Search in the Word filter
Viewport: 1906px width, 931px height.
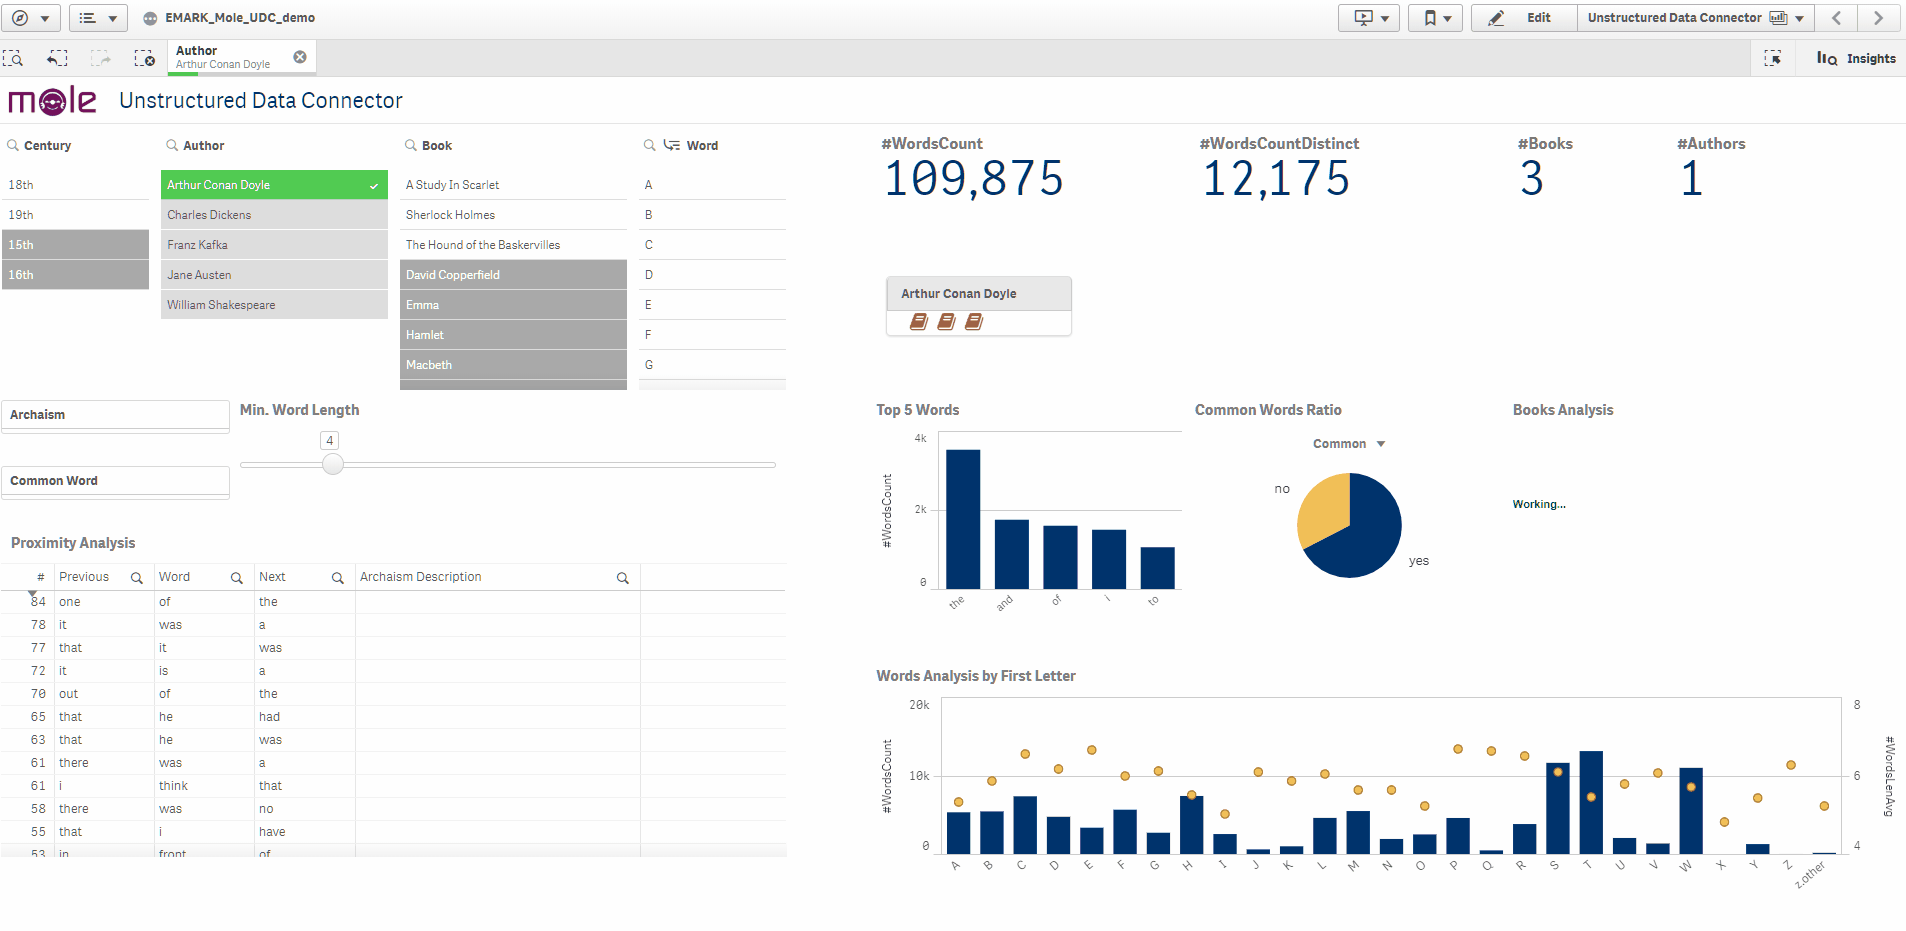pos(650,145)
